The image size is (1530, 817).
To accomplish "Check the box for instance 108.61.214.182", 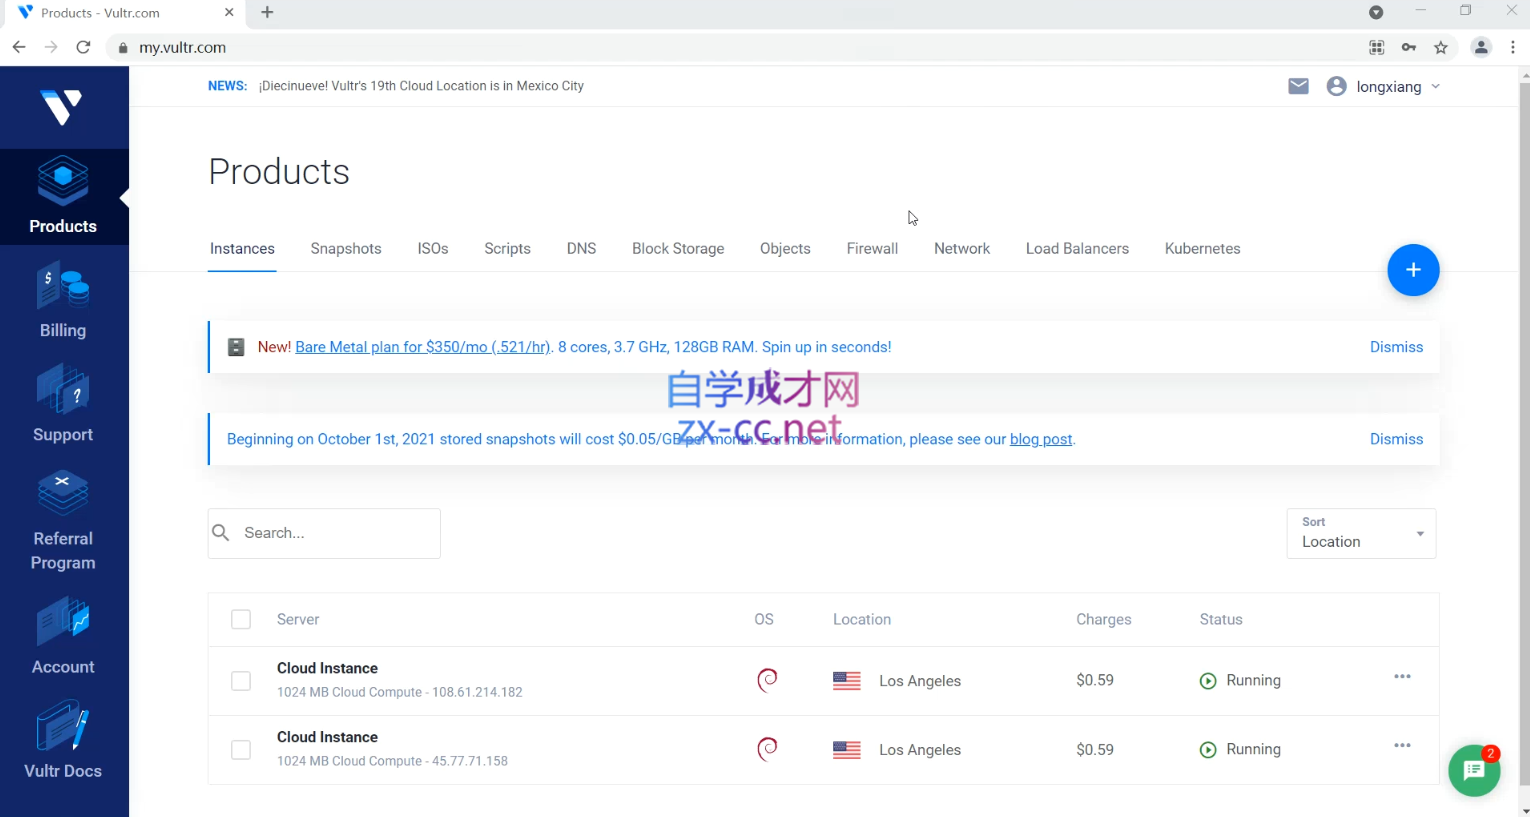I will tap(241, 681).
